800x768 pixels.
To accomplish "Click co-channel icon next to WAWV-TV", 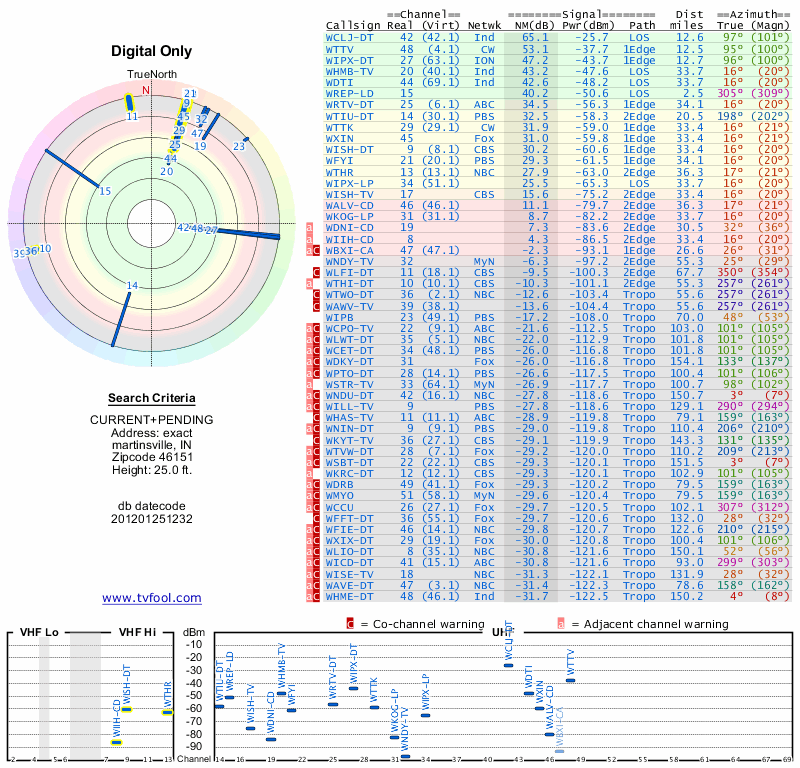I will (x=316, y=306).
